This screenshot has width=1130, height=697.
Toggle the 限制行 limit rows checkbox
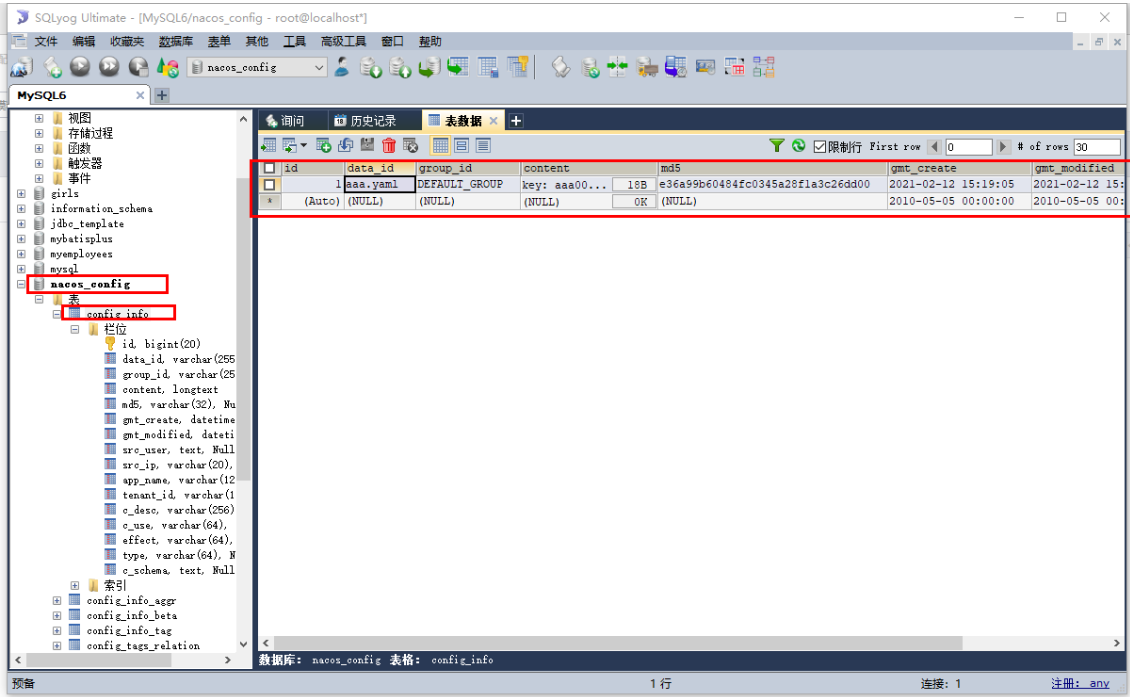tap(819, 146)
